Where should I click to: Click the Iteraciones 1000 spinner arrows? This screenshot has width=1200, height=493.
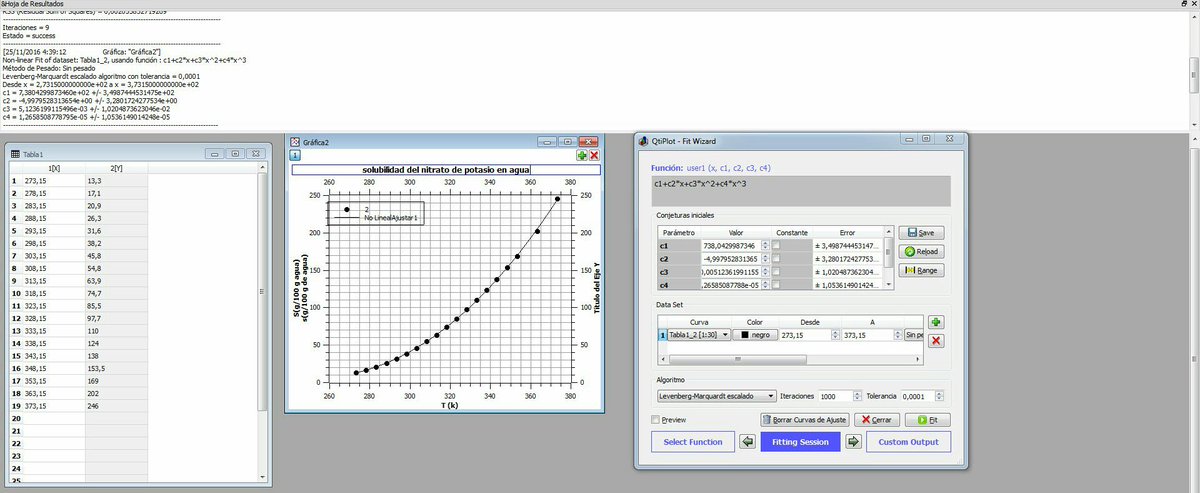pos(857,396)
